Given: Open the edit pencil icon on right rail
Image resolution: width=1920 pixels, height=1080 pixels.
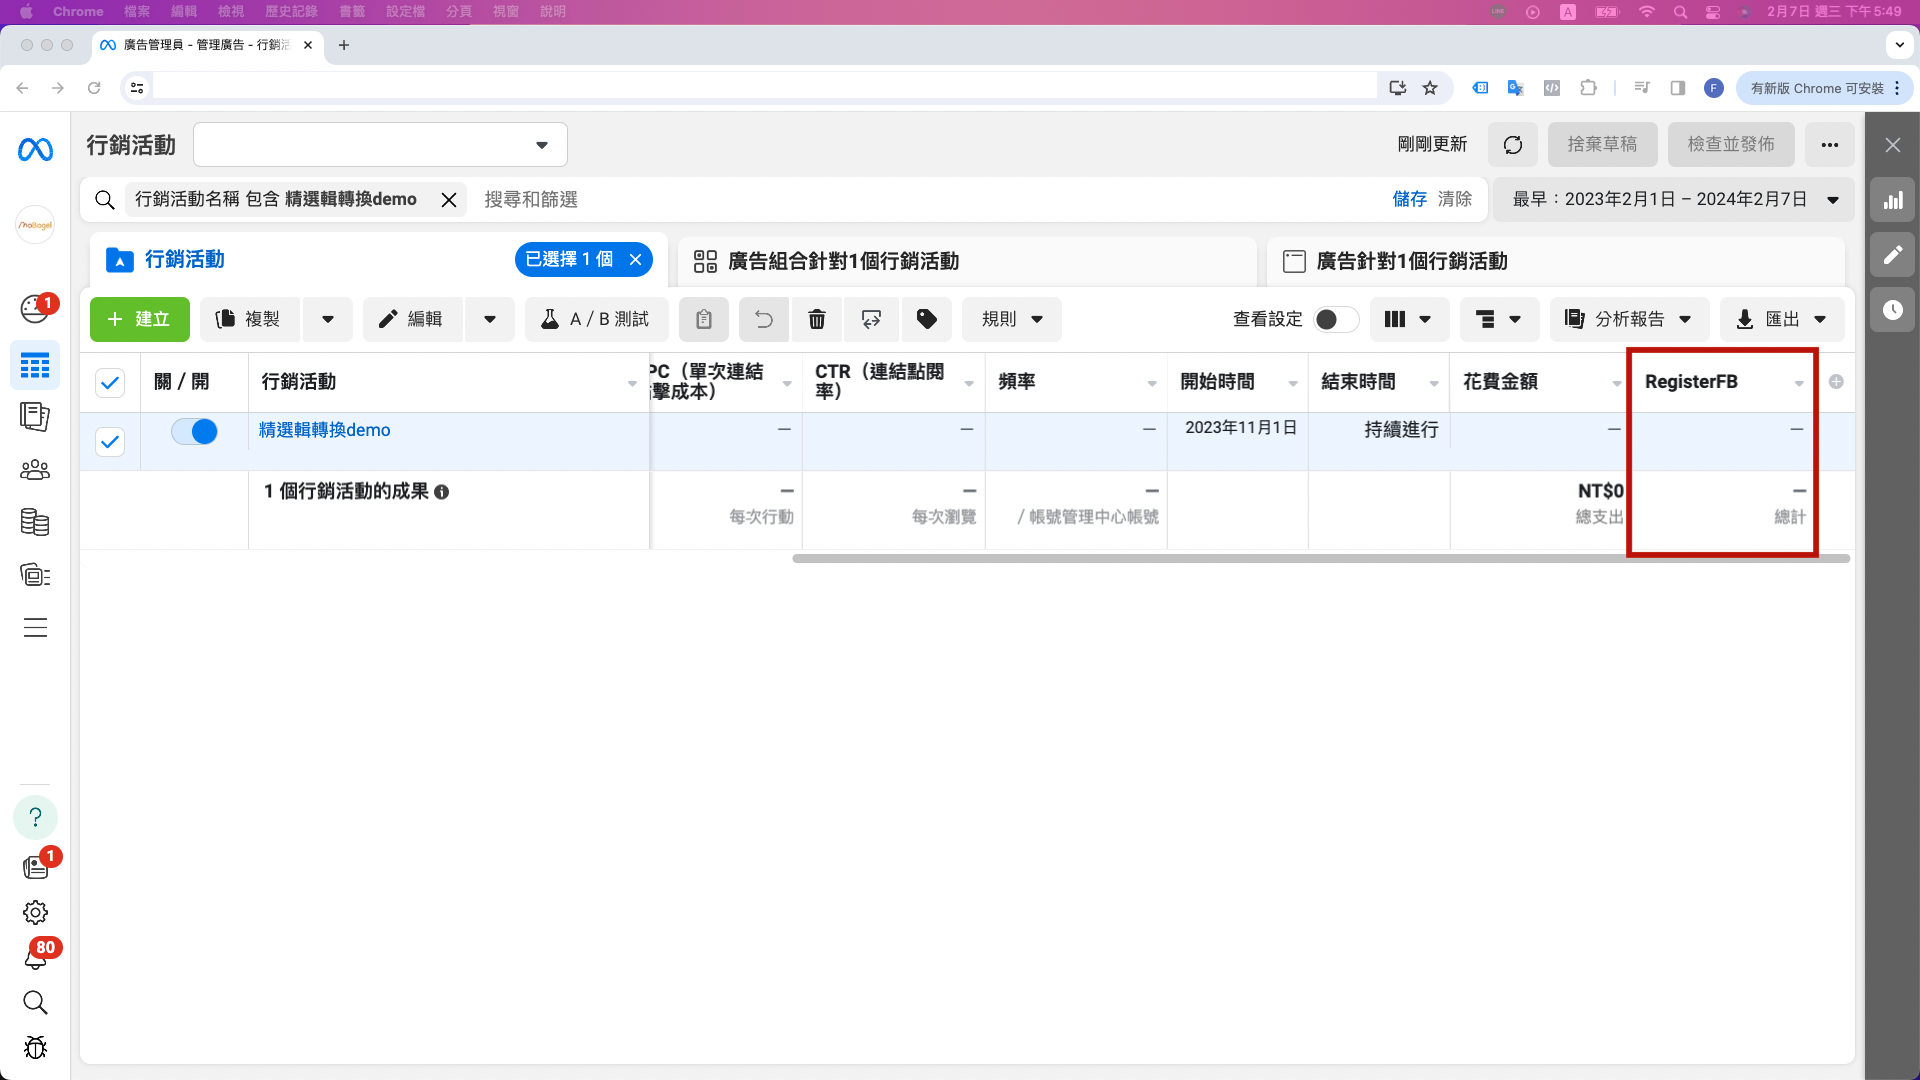Looking at the screenshot, I should (x=1893, y=255).
